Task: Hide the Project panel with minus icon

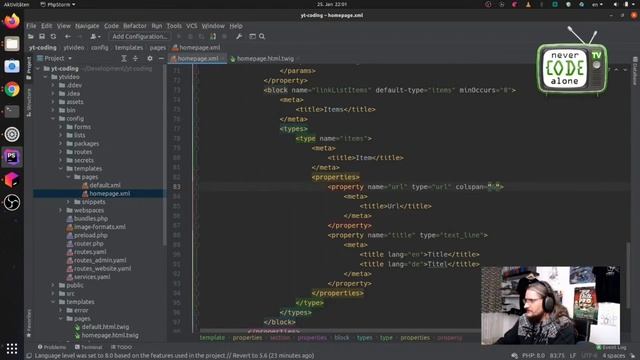Action: (x=161, y=58)
